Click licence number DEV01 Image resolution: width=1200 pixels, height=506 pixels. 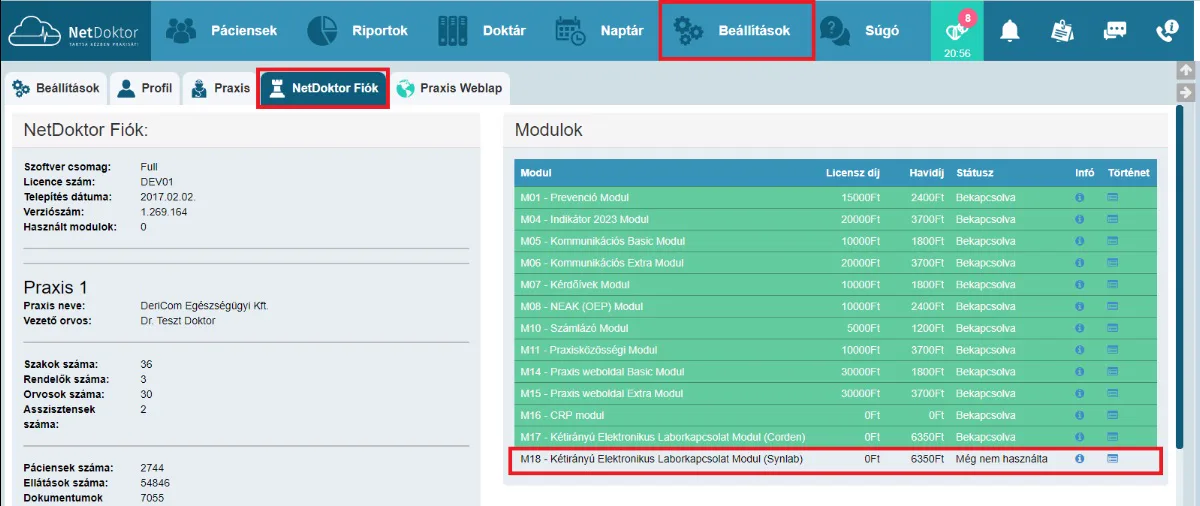click(x=158, y=182)
